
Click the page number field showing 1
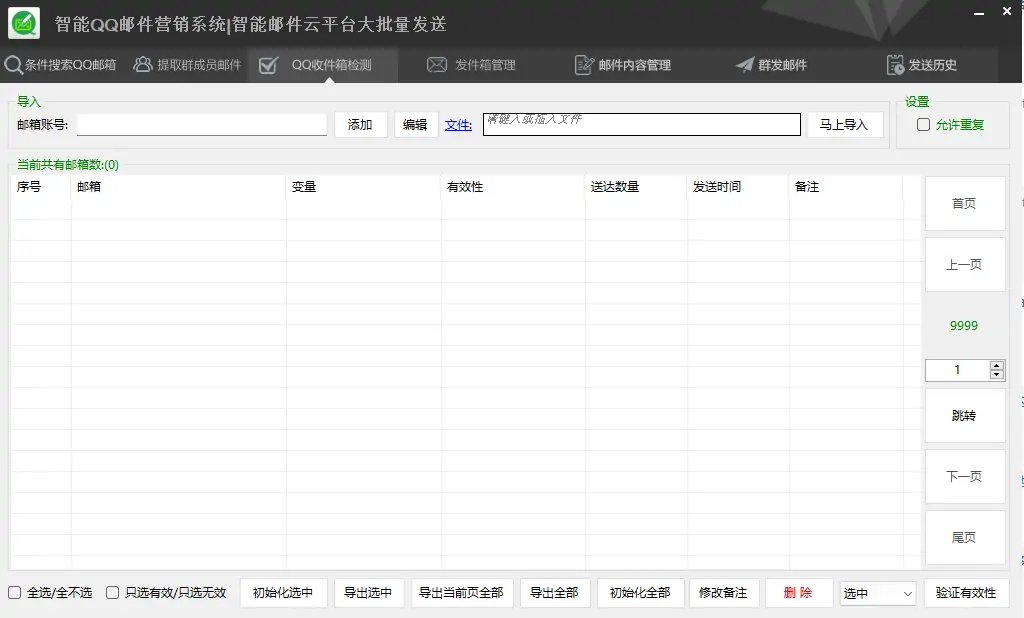[x=957, y=370]
